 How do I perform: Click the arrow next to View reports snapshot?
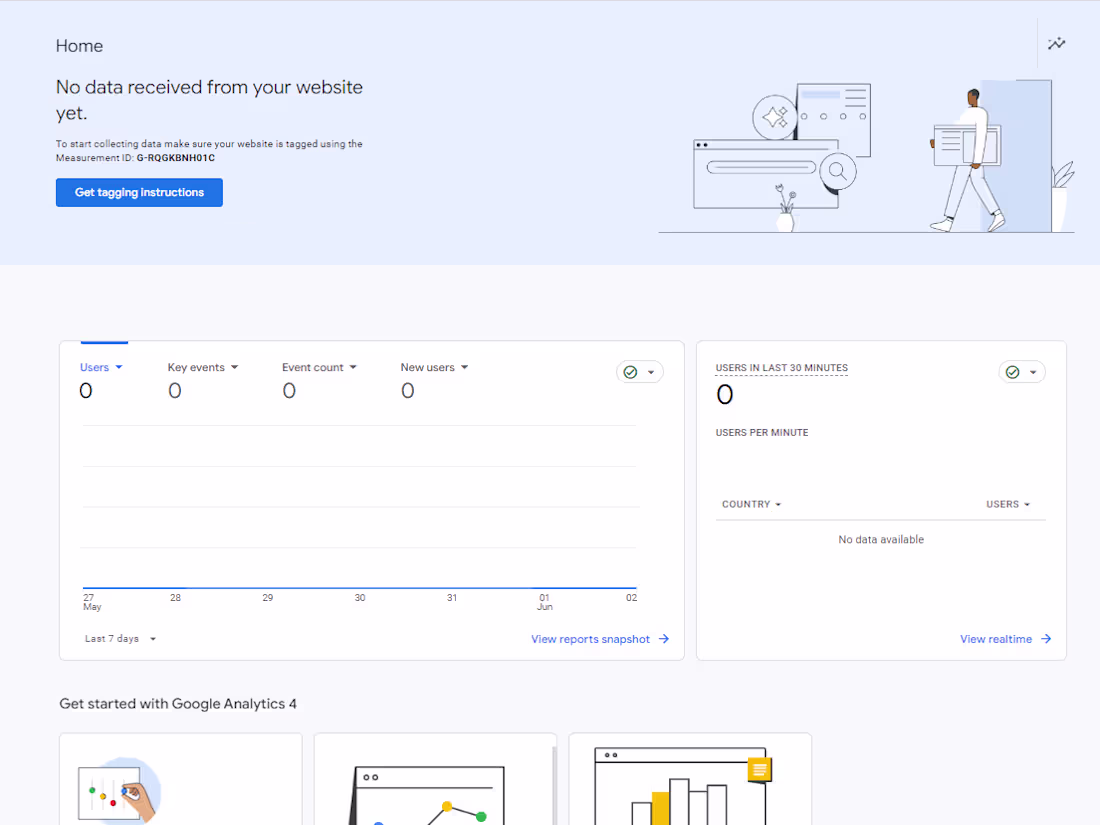point(664,638)
